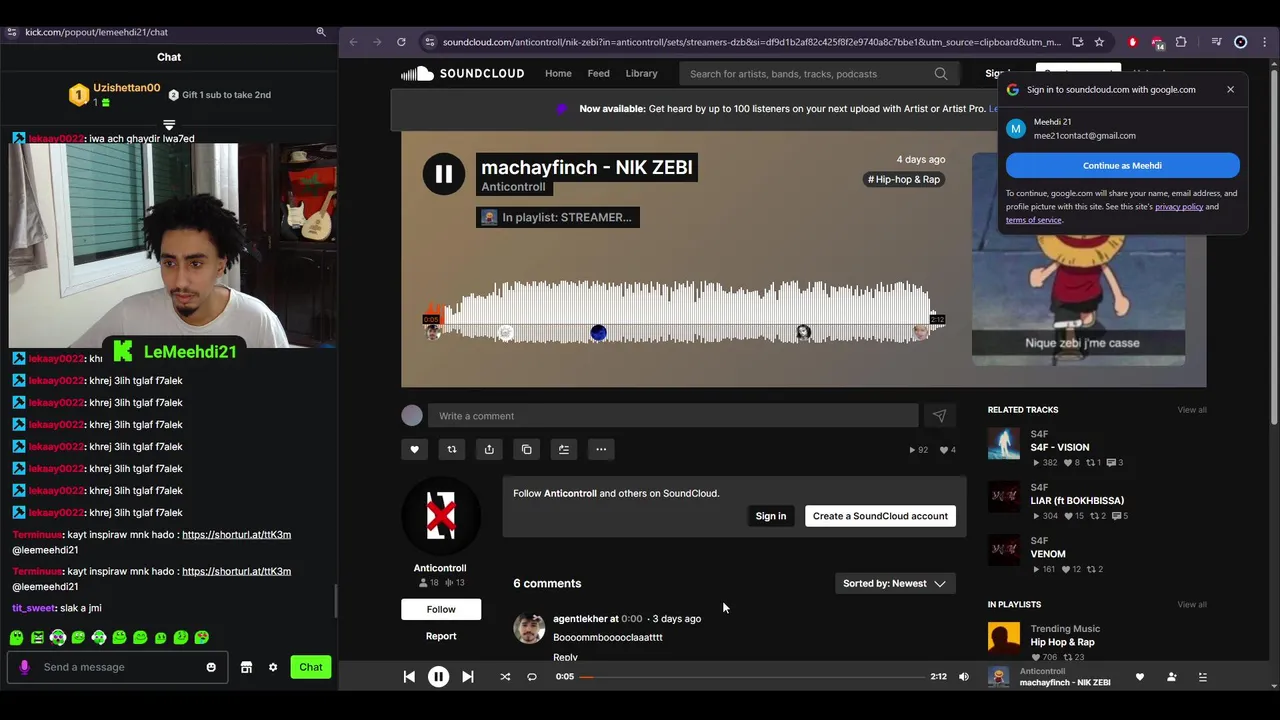Open the Sorted by: Newest dropdown
The height and width of the screenshot is (720, 1280).
pos(895,583)
